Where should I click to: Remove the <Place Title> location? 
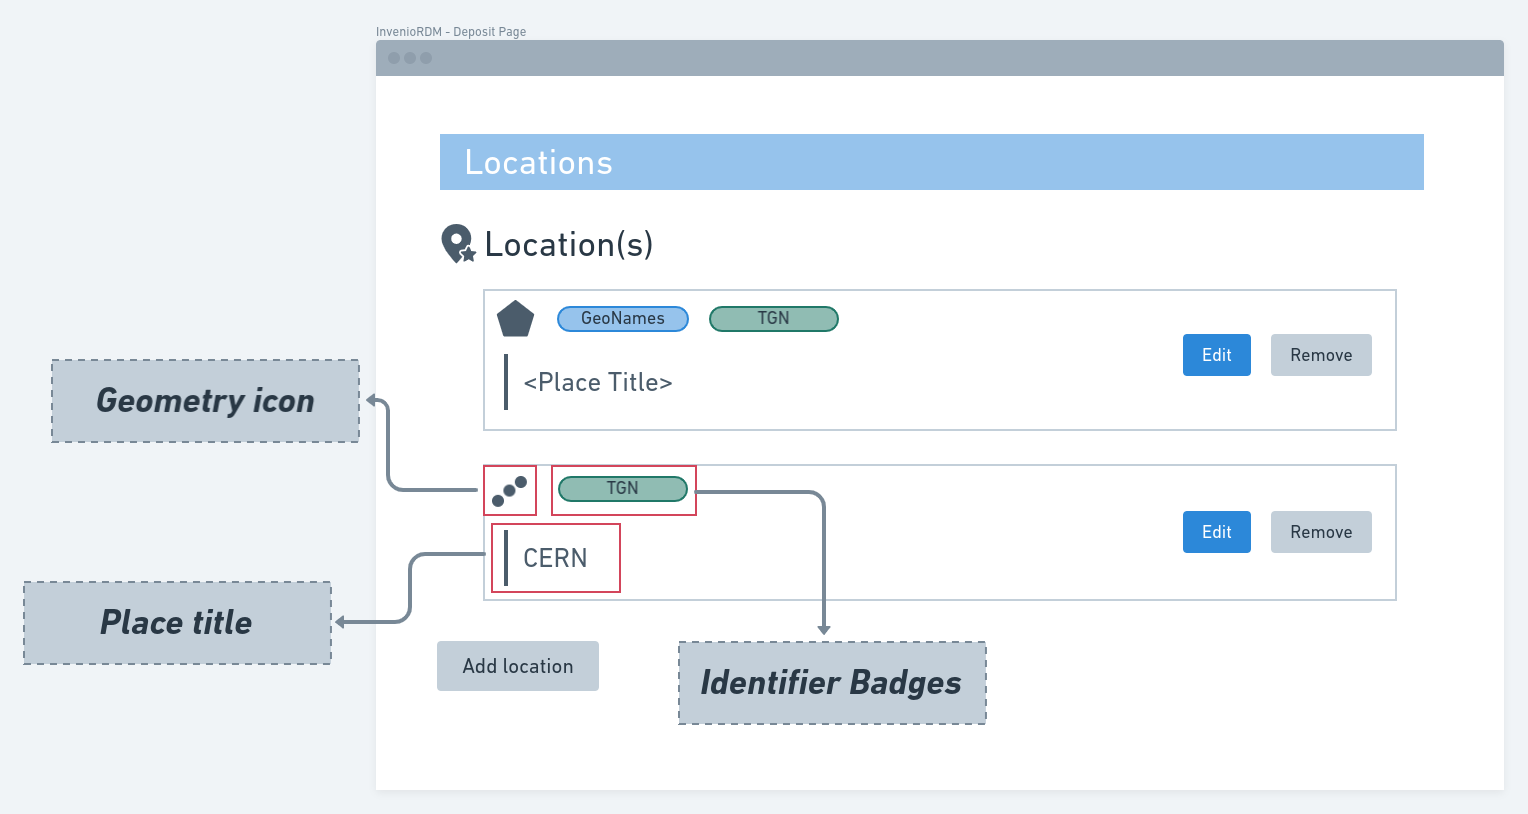tap(1321, 355)
